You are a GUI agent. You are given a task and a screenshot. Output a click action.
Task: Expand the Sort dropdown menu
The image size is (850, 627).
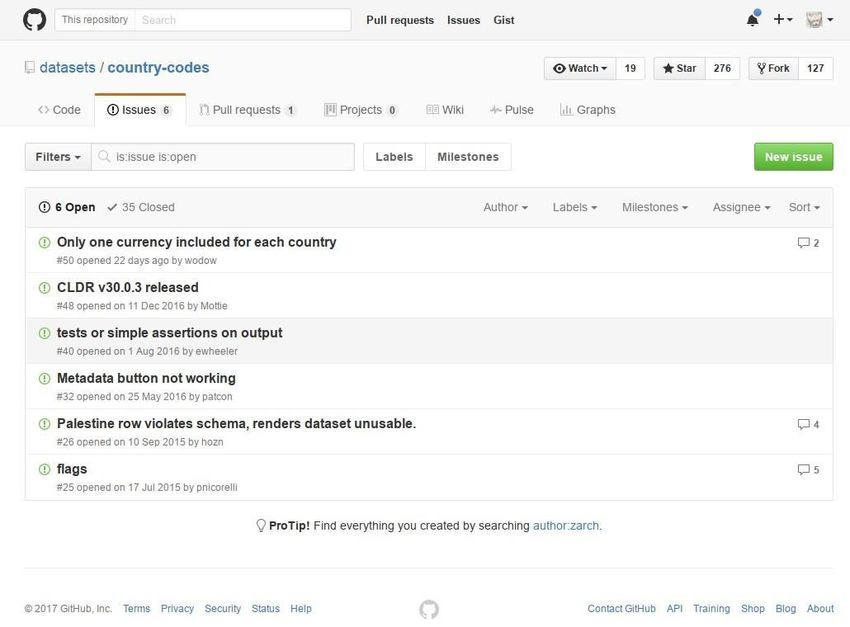click(x=804, y=208)
